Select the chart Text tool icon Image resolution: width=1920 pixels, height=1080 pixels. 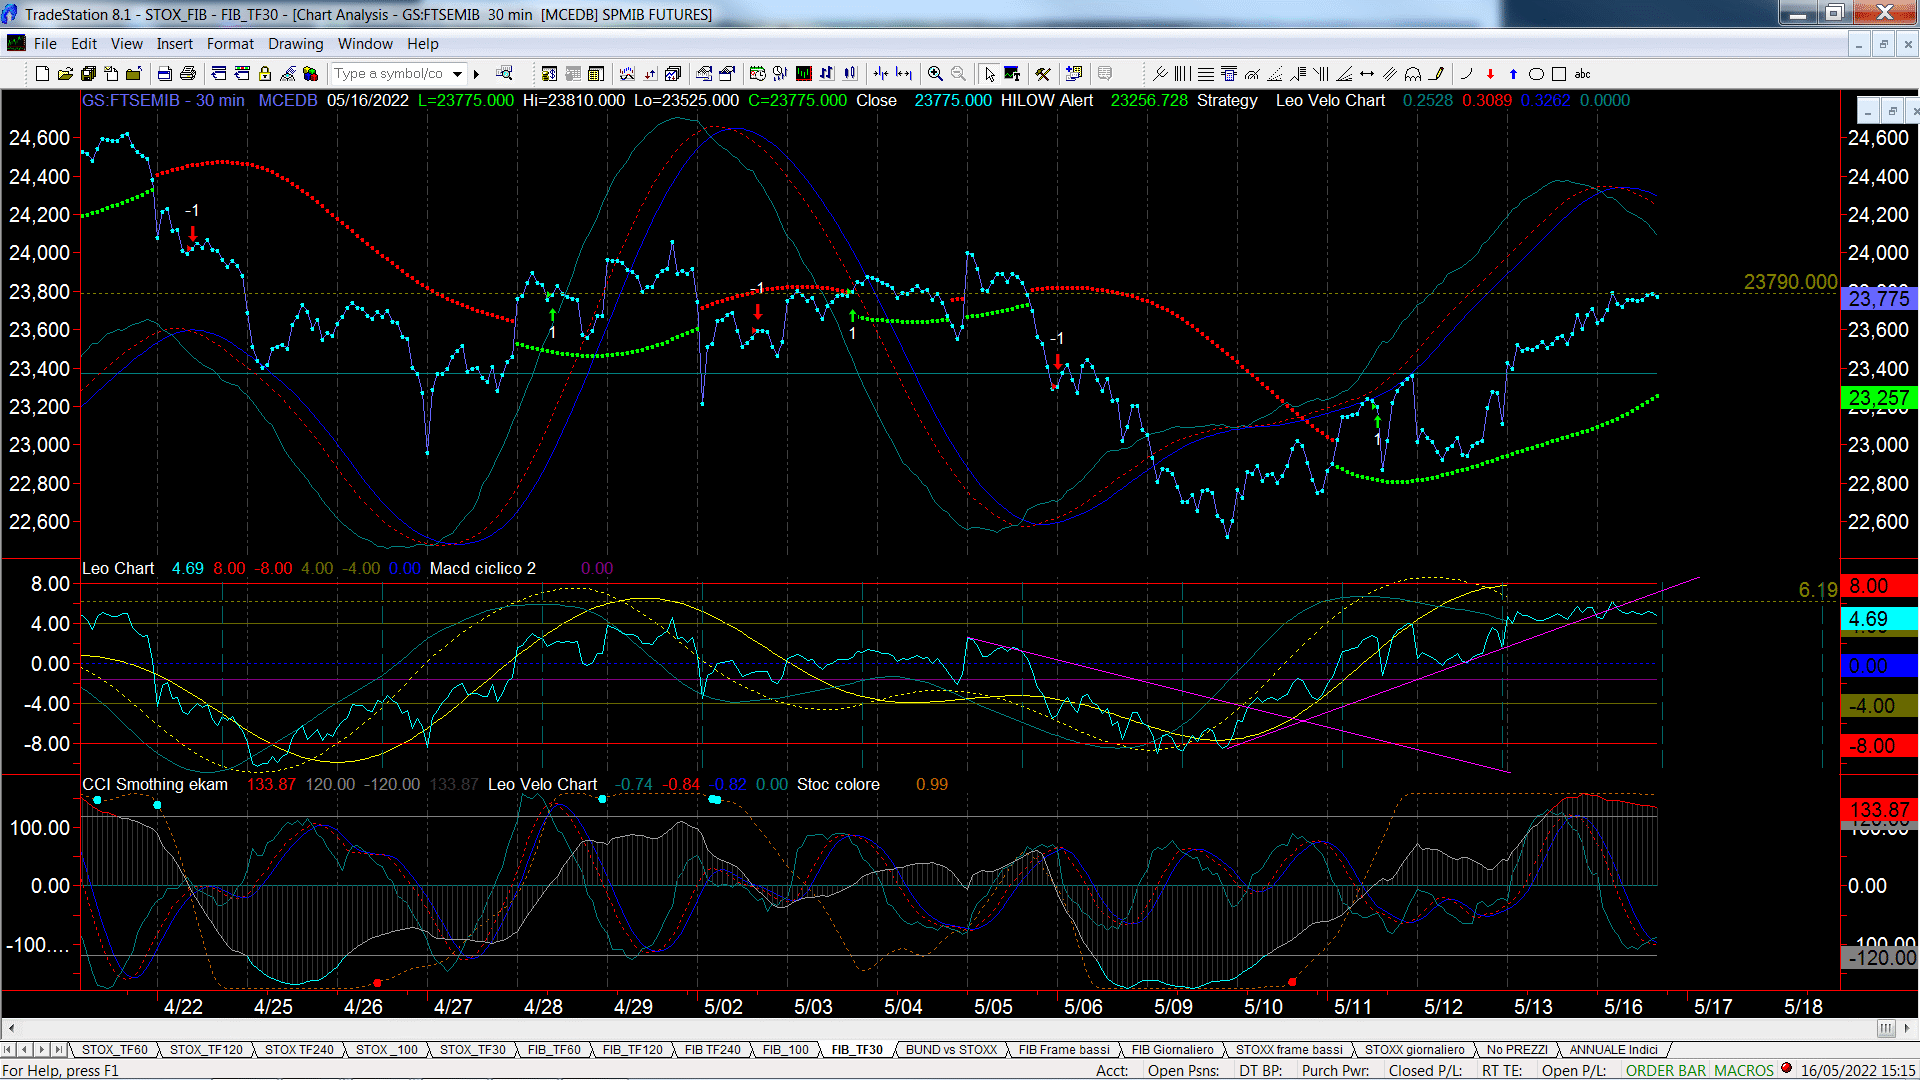click(x=1012, y=74)
